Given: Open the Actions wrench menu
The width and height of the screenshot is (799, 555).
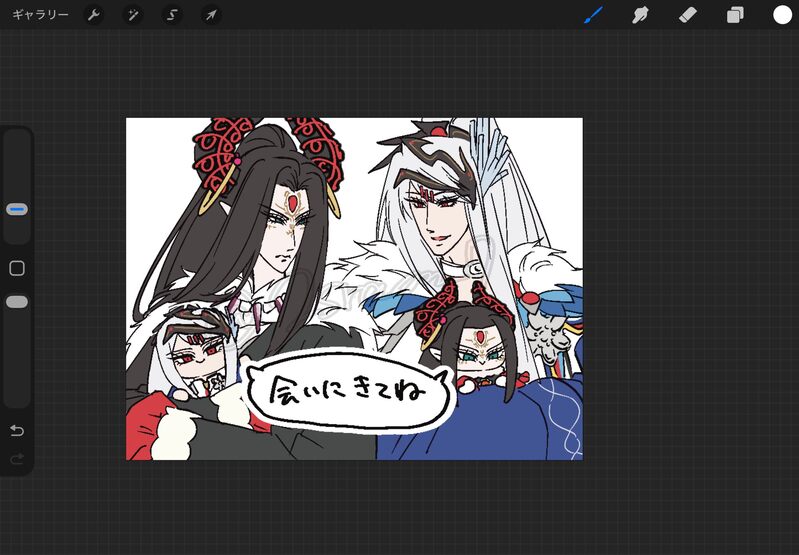Looking at the screenshot, I should click(x=93, y=15).
